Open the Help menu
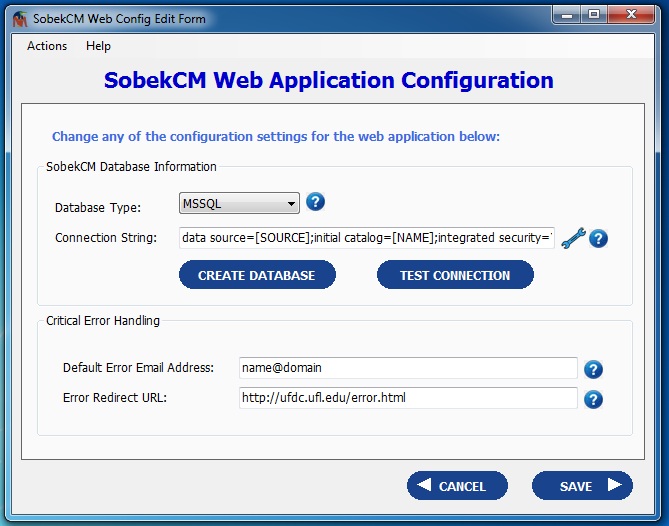The image size is (669, 526). point(98,46)
